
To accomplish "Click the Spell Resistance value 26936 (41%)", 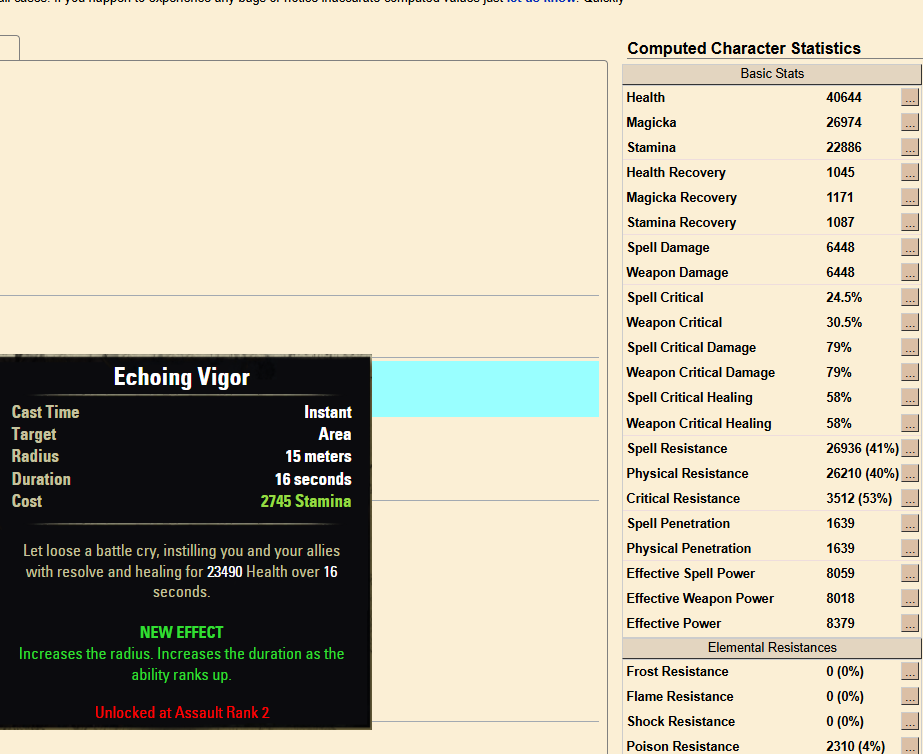I will tap(862, 449).
